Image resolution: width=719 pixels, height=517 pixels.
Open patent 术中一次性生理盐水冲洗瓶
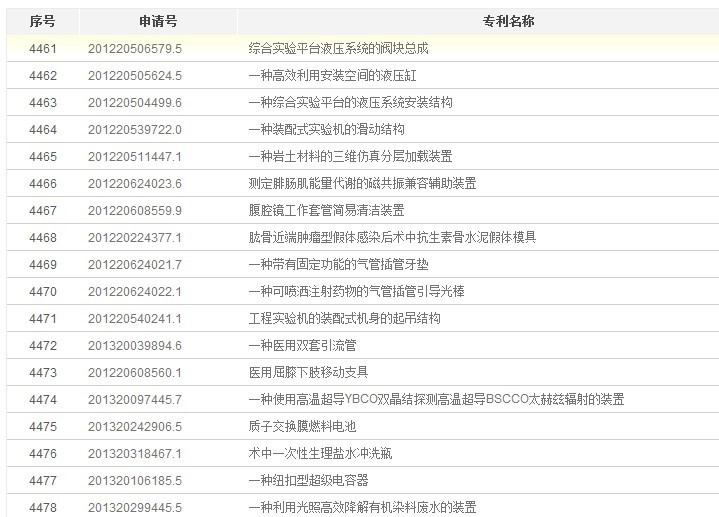pos(320,453)
